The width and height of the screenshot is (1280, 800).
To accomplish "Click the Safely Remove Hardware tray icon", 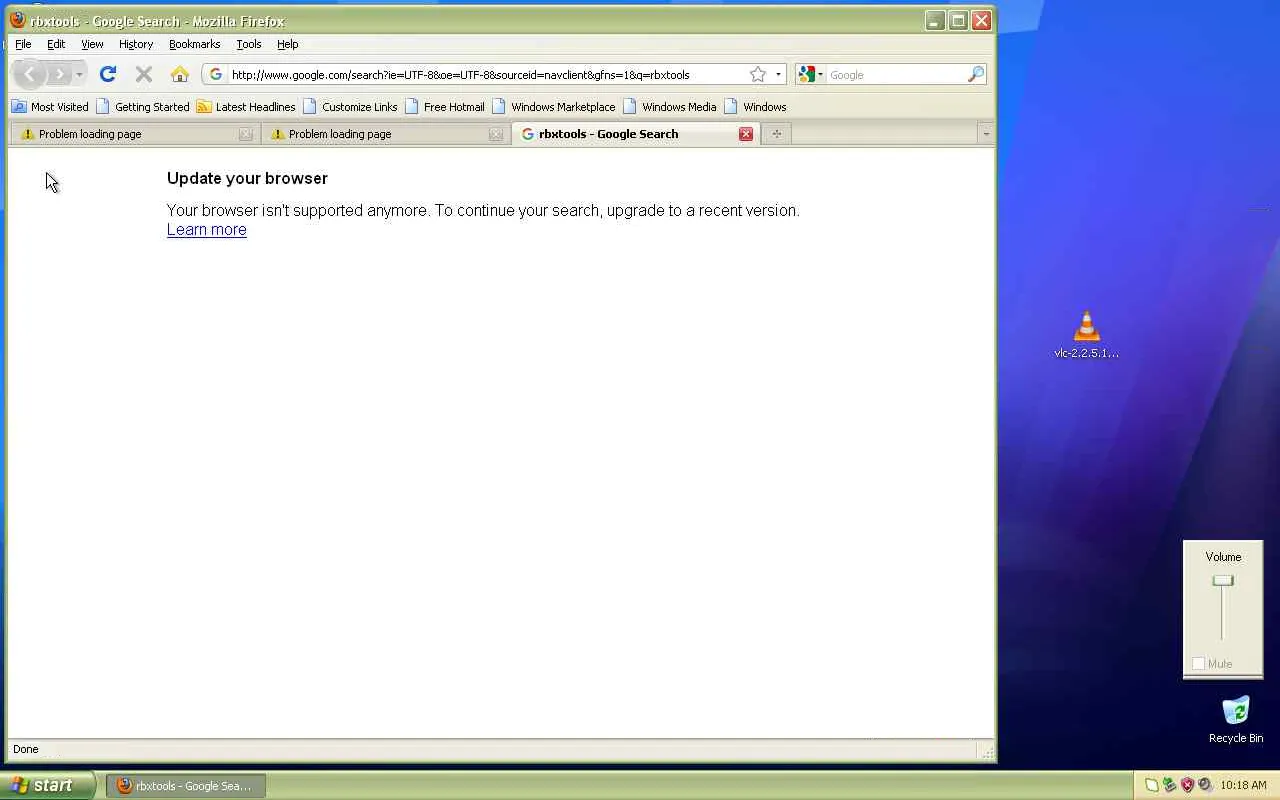I will tap(1169, 785).
